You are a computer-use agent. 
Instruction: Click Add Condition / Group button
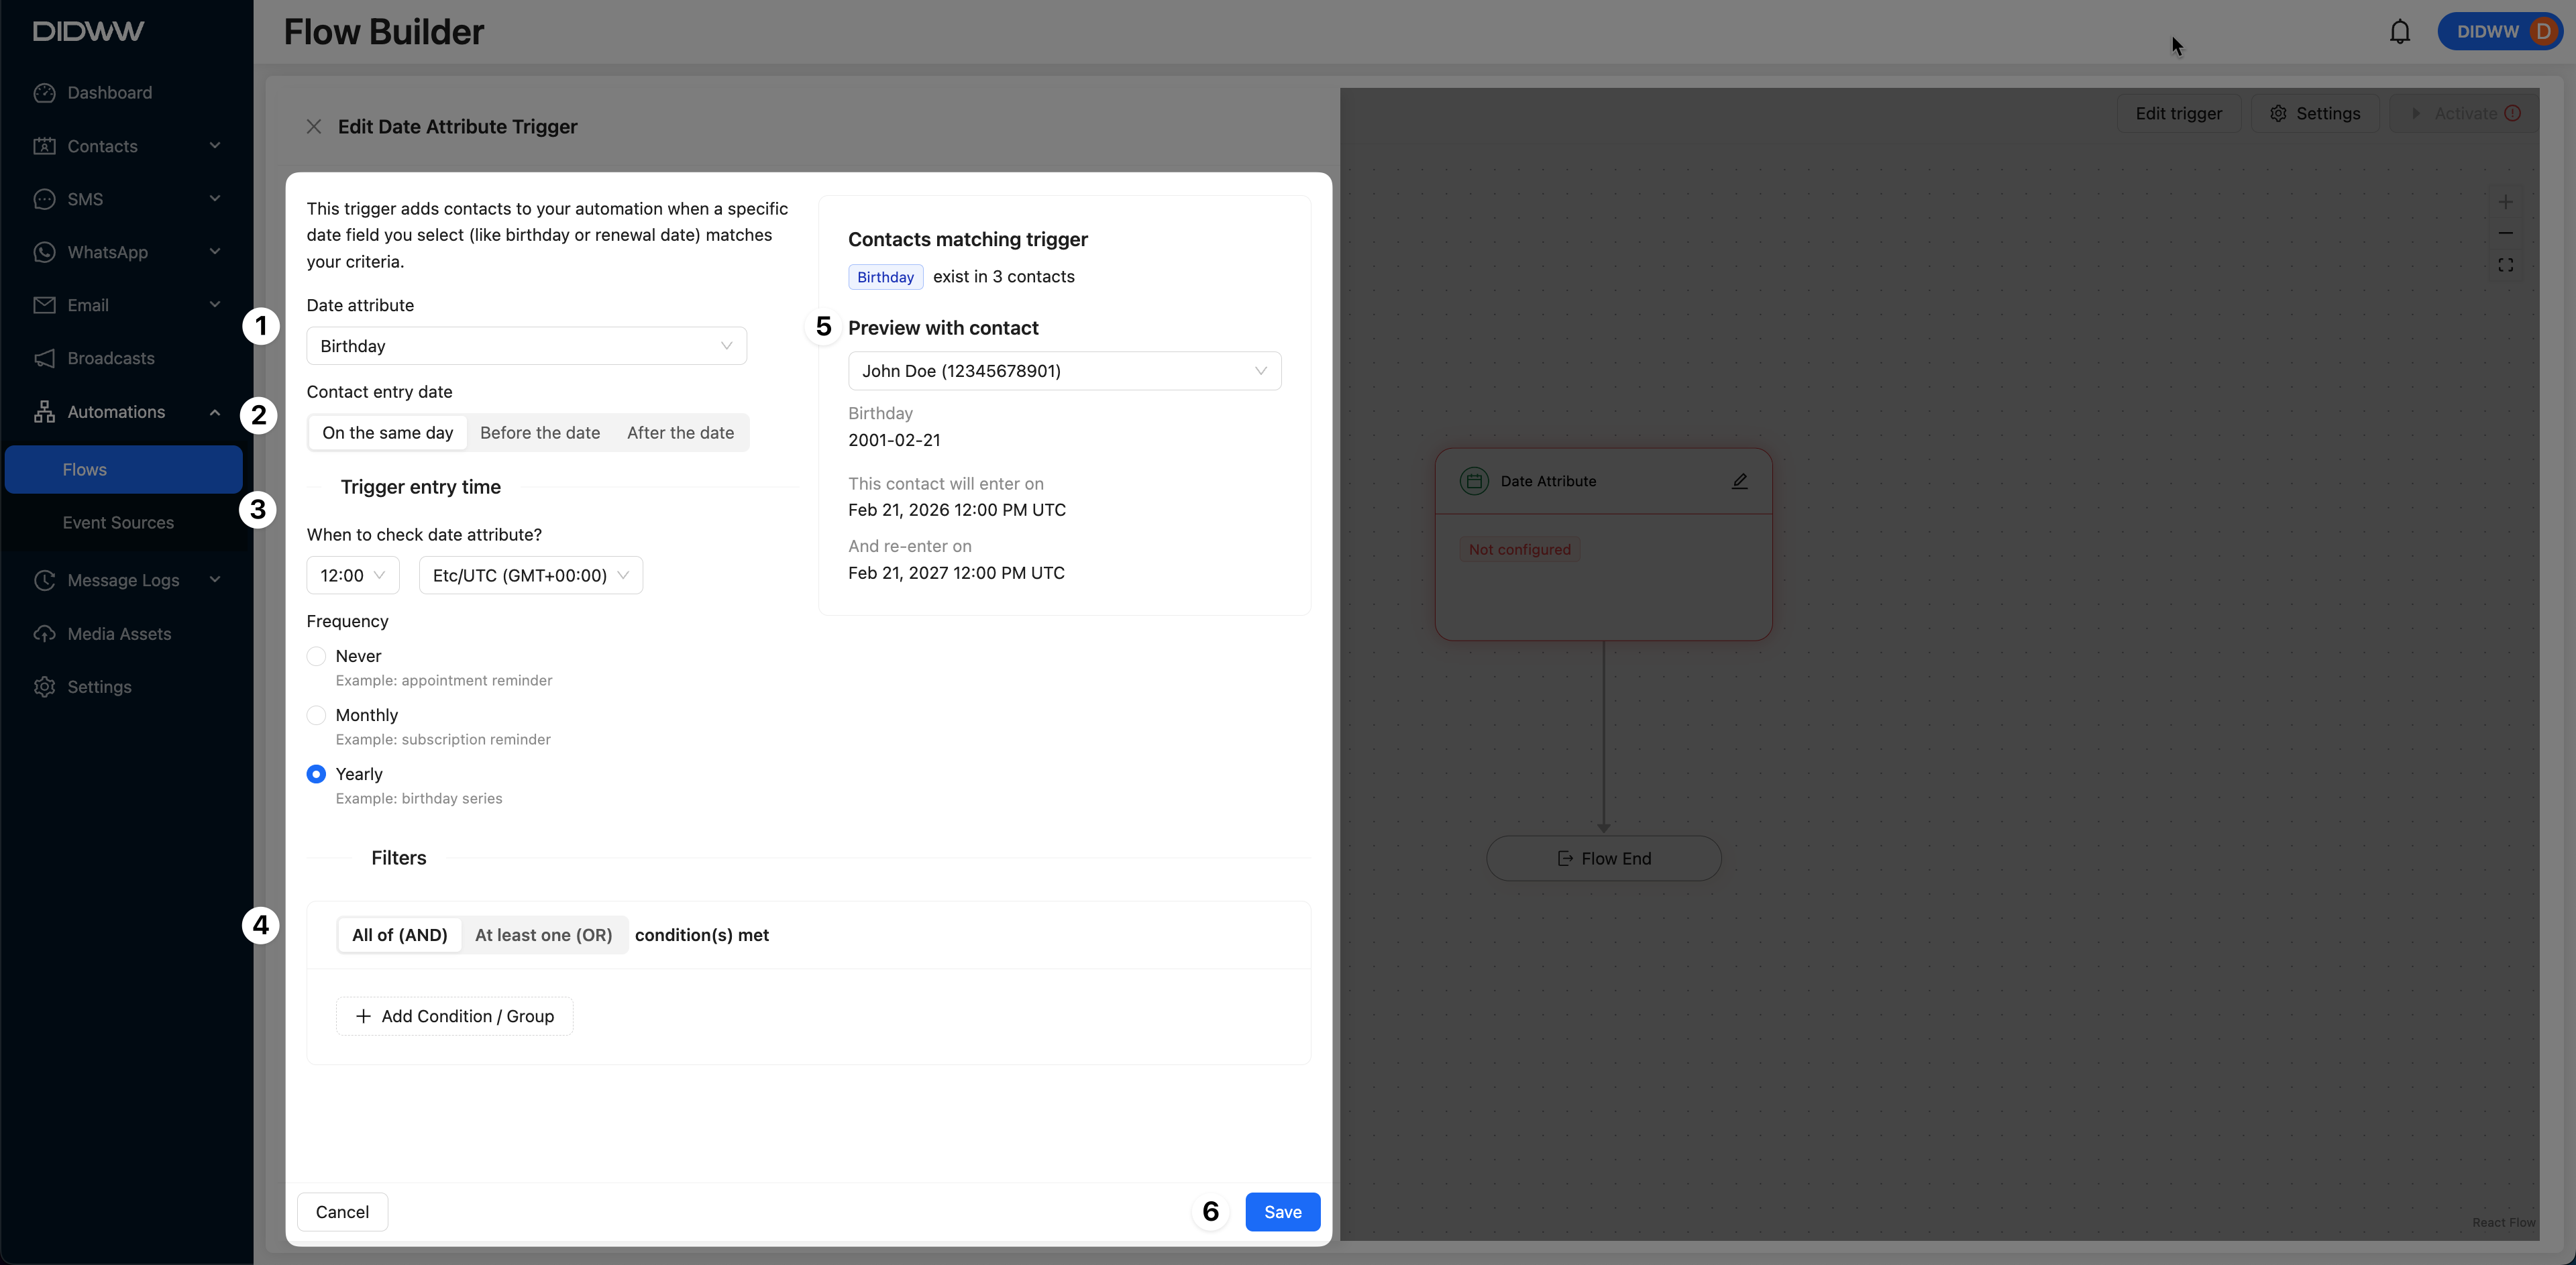(454, 1016)
